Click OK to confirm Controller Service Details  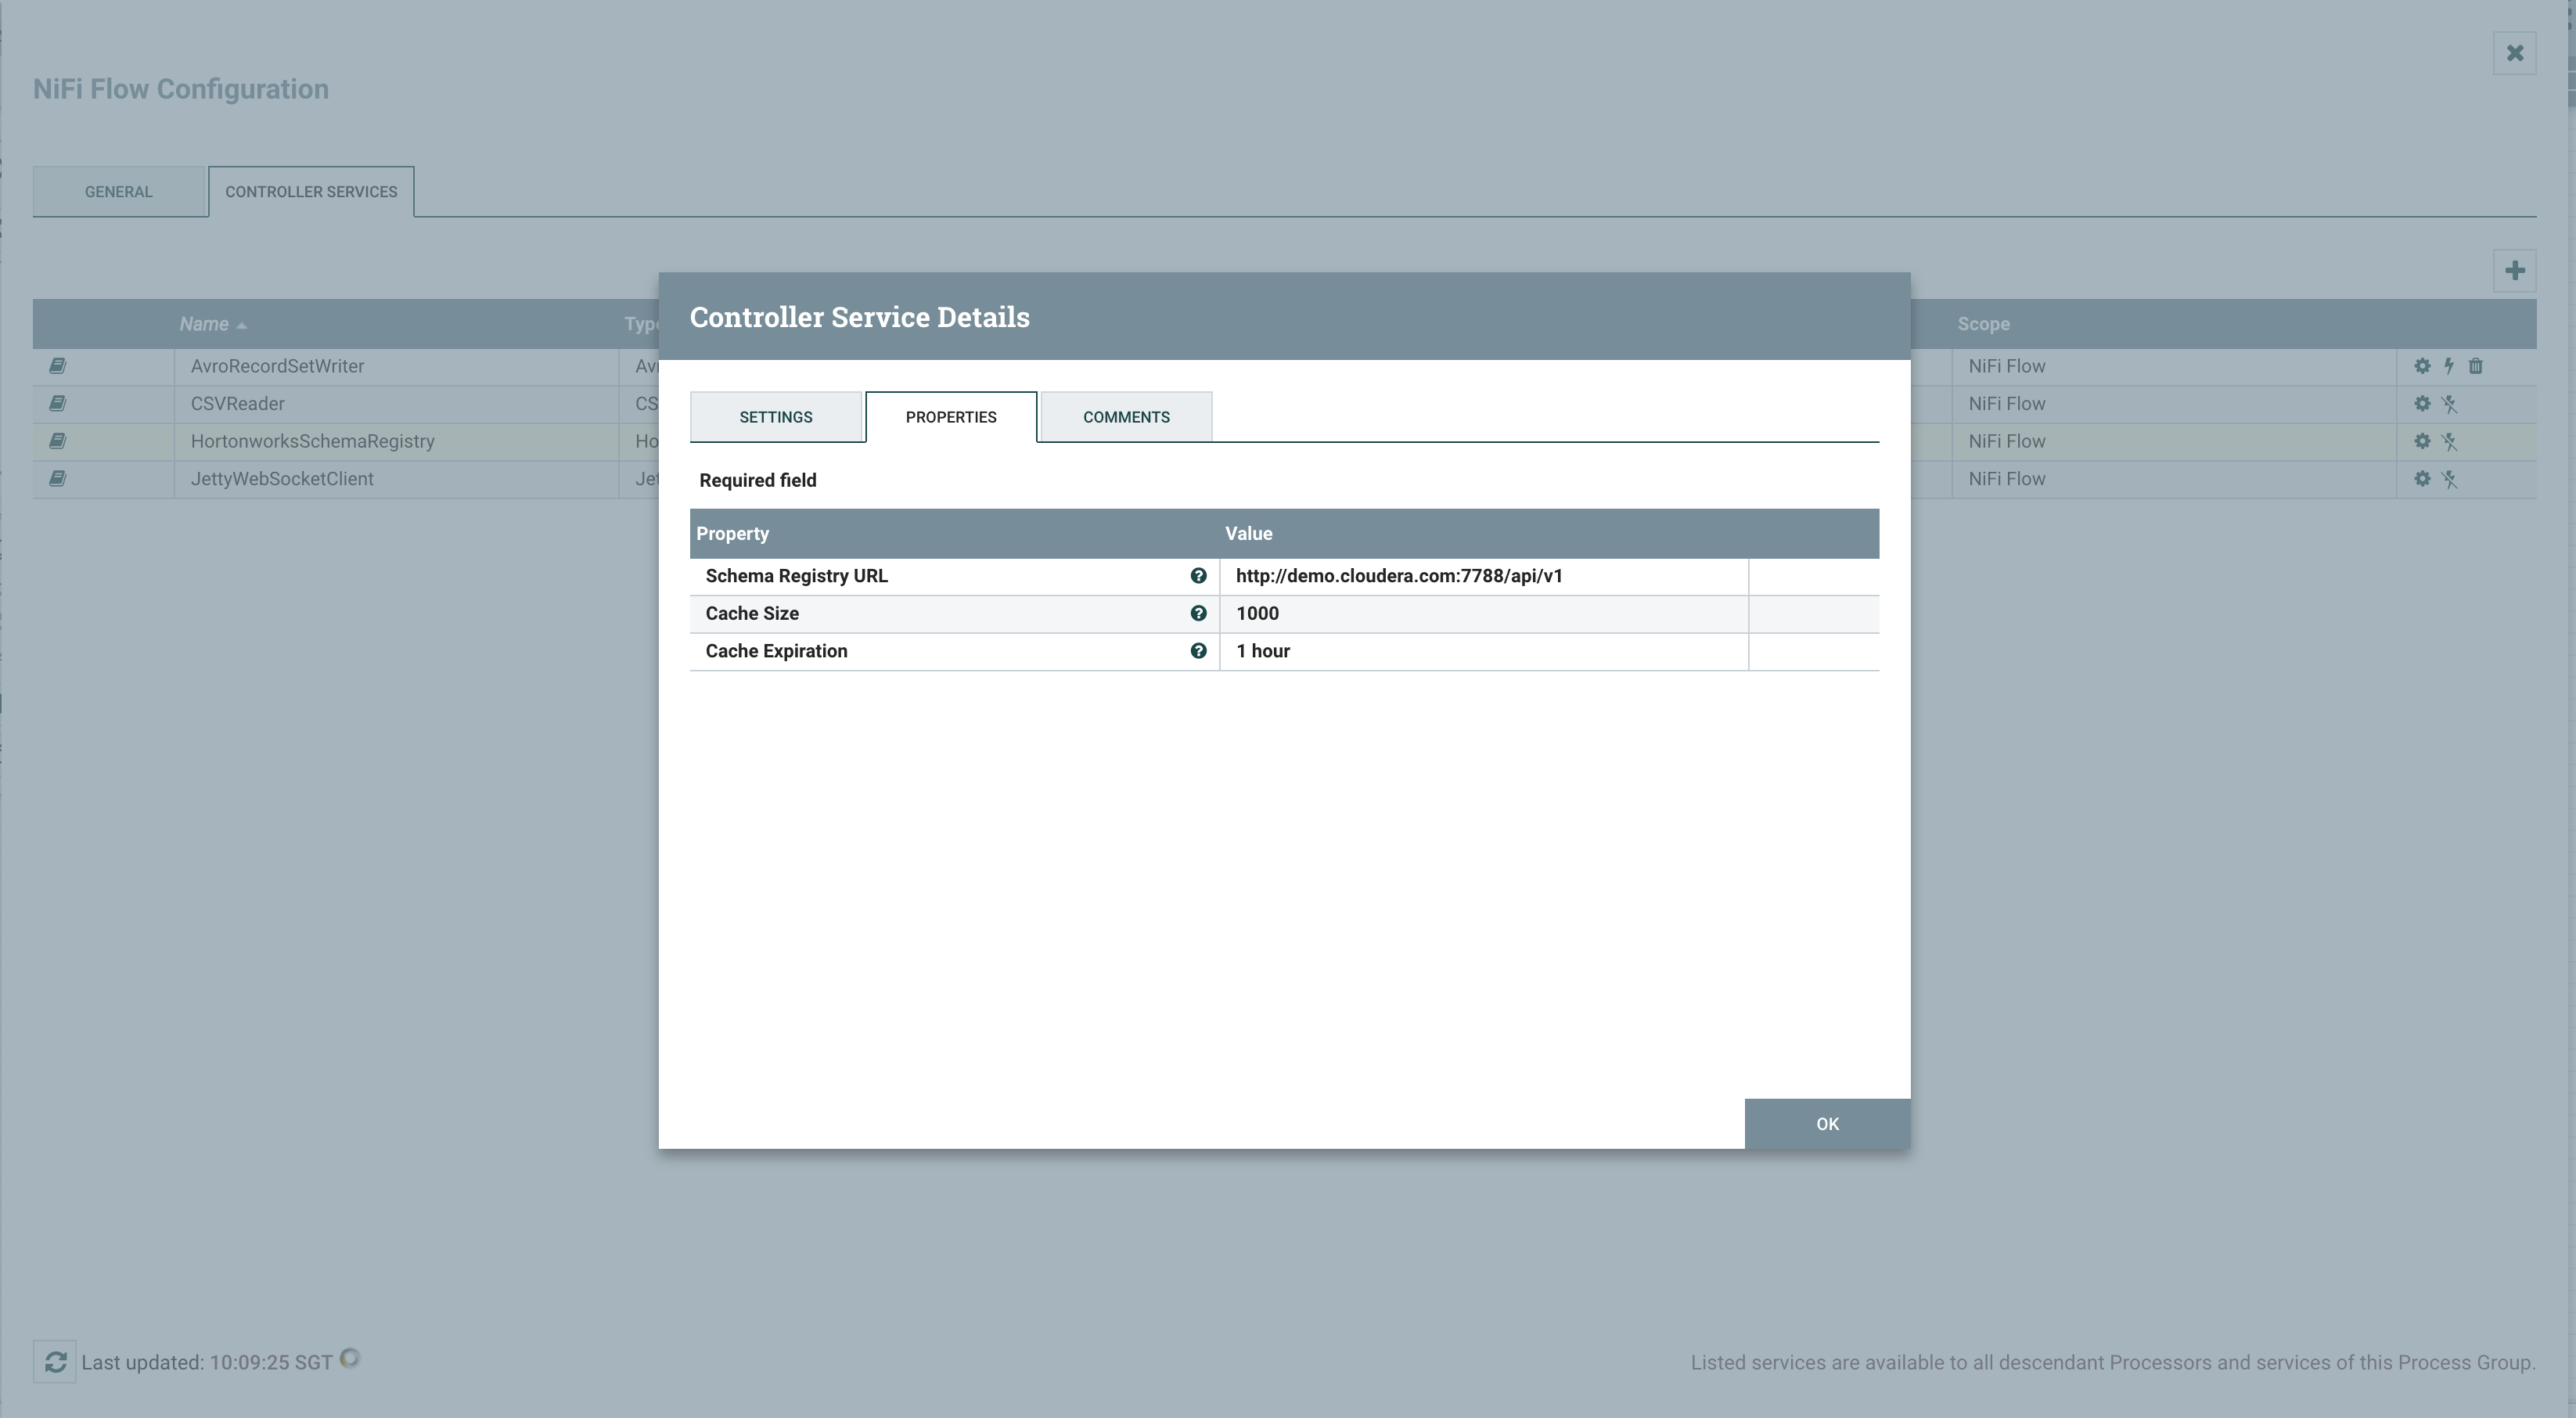(1827, 1123)
